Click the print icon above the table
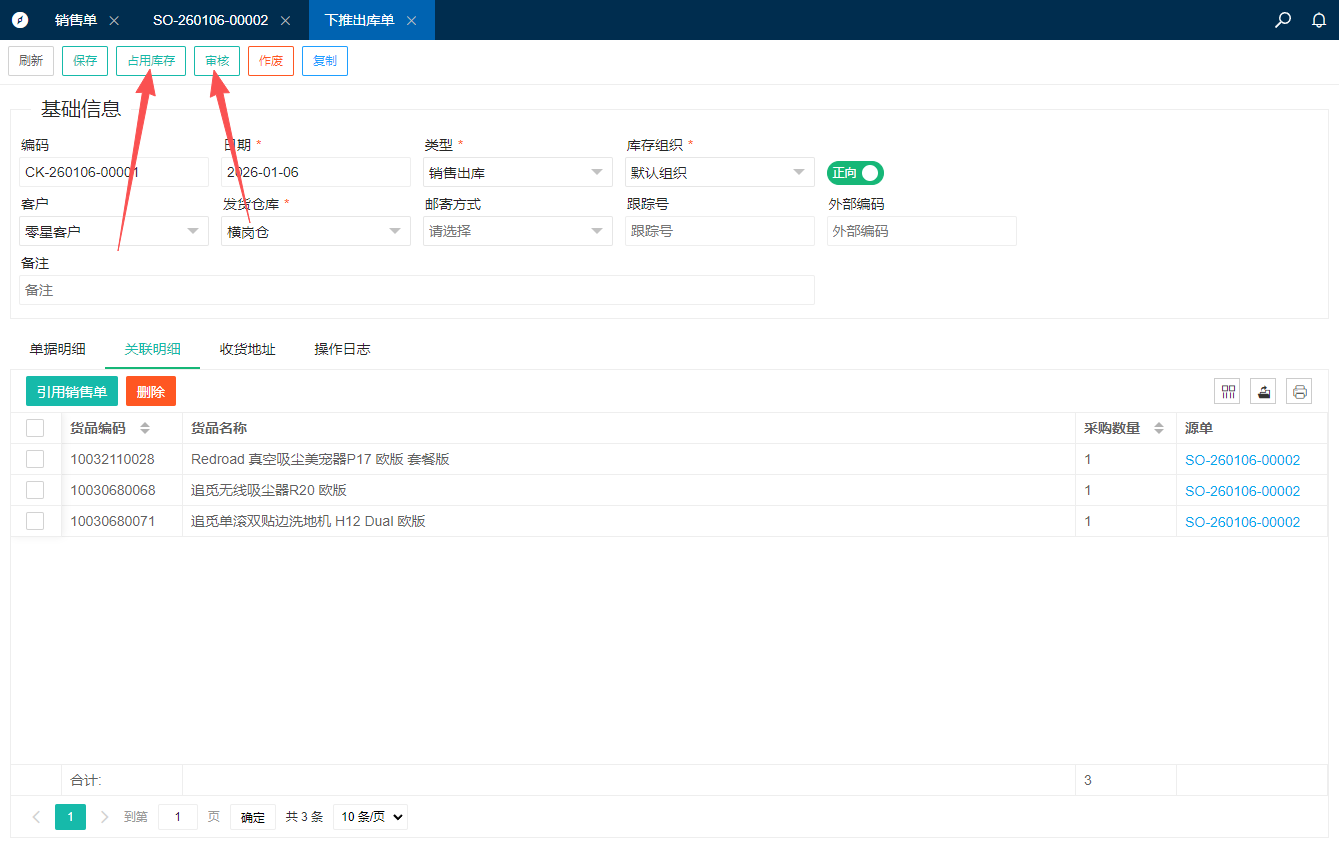The width and height of the screenshot is (1339, 849). tap(1299, 392)
